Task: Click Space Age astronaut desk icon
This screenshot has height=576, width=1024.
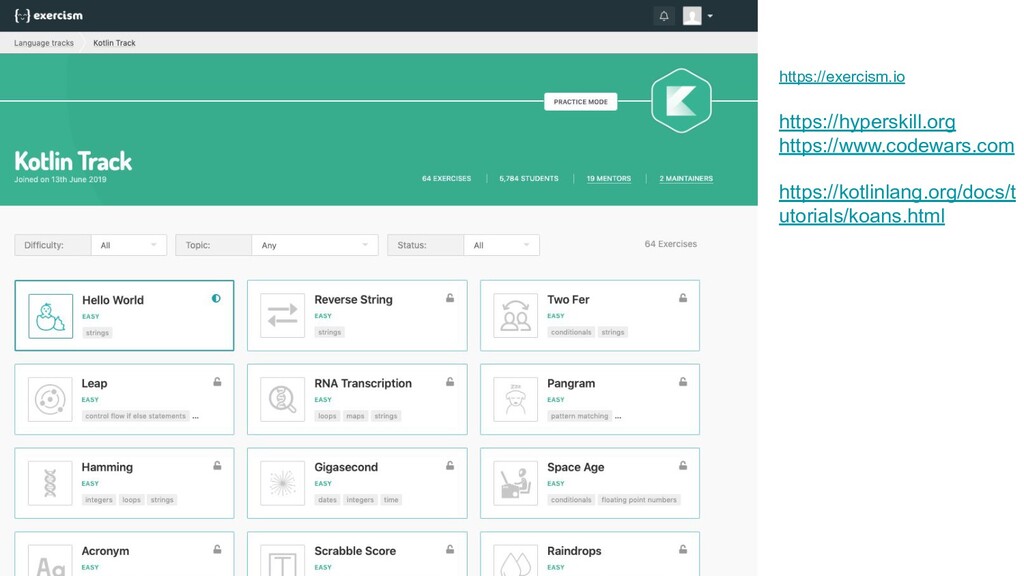Action: 515,483
